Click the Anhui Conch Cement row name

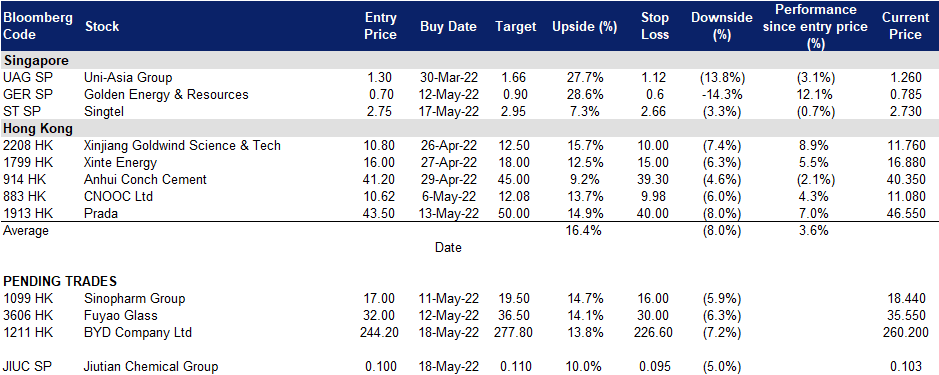(x=146, y=179)
